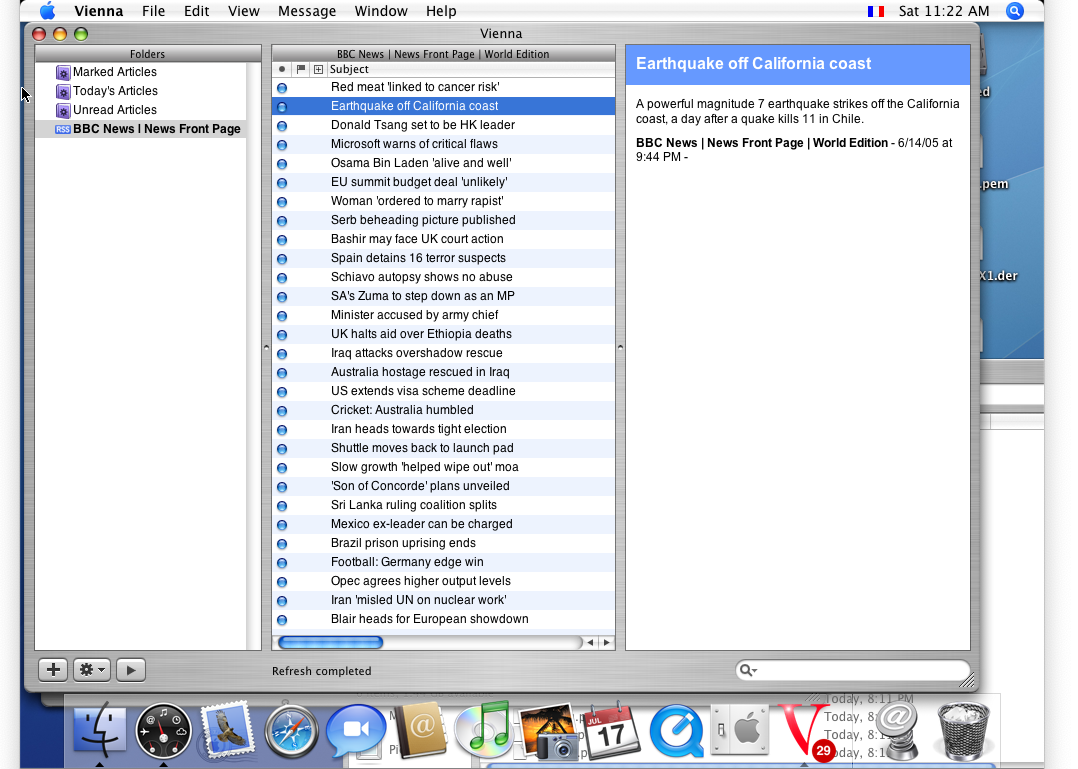Image resolution: width=1078 pixels, height=769 pixels.
Task: Toggle unread dot for 'Microsoft warns of critical flaws'
Action: click(x=282, y=145)
